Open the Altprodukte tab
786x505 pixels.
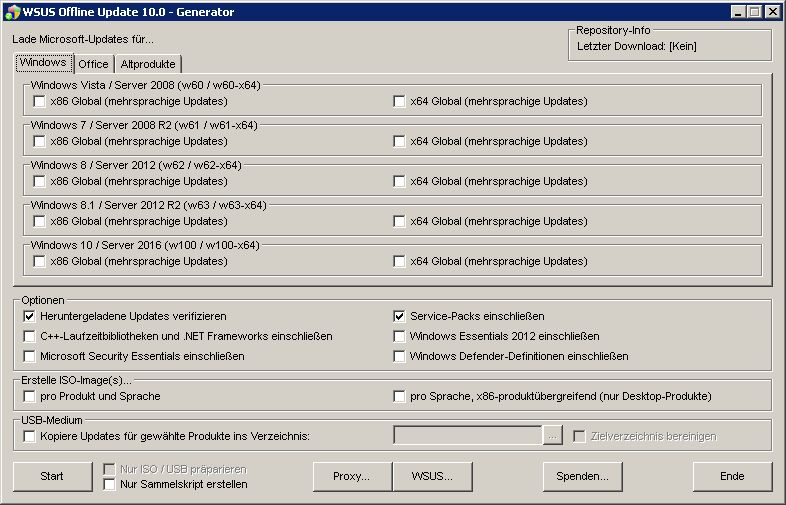(x=148, y=64)
